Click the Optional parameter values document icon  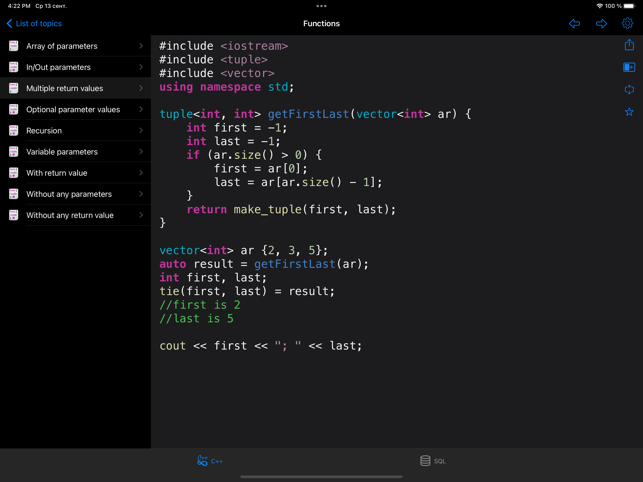point(14,110)
